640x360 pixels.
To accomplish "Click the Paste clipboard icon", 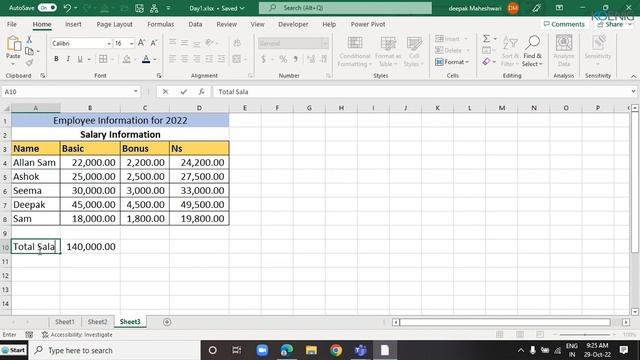I will click(x=13, y=43).
